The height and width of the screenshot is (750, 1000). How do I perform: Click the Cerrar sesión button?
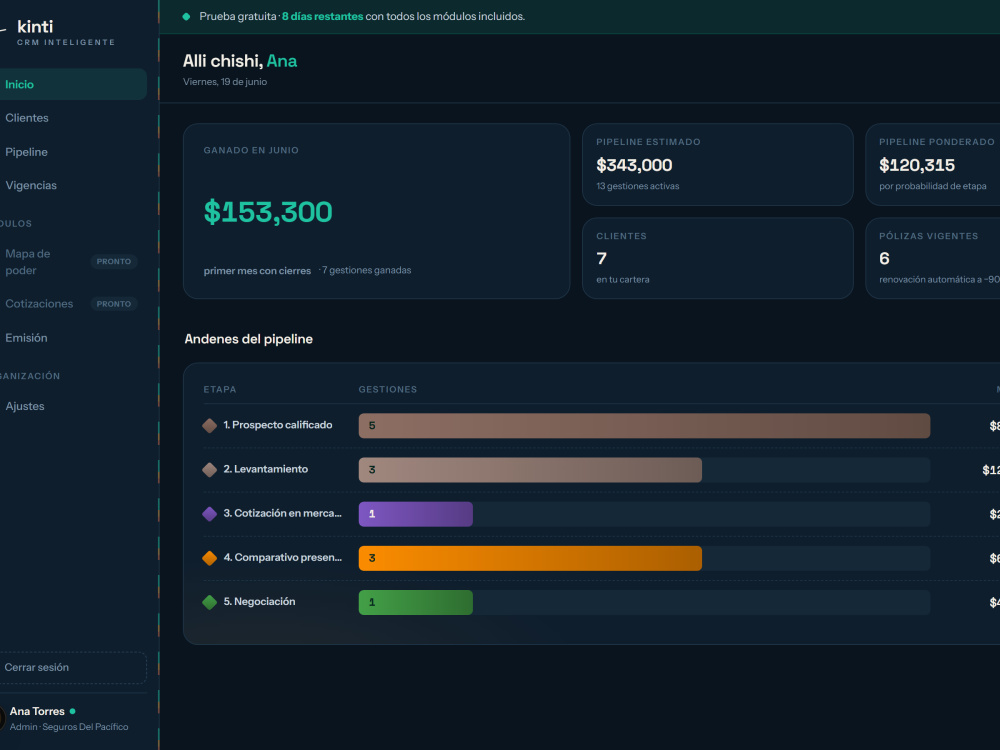tap(72, 667)
